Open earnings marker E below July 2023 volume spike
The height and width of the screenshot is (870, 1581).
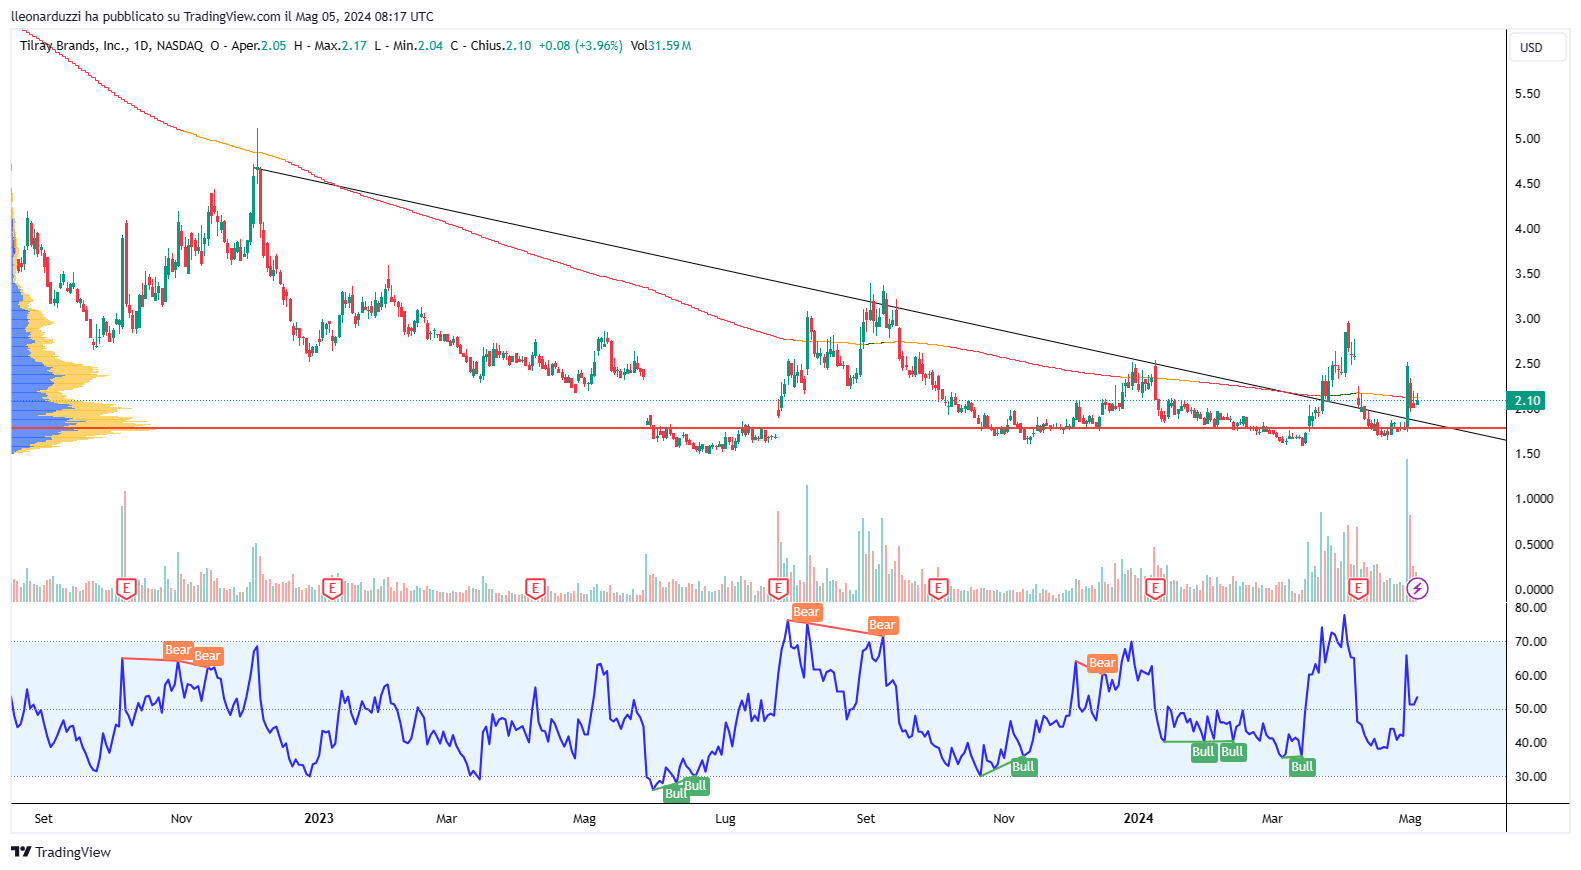(778, 588)
